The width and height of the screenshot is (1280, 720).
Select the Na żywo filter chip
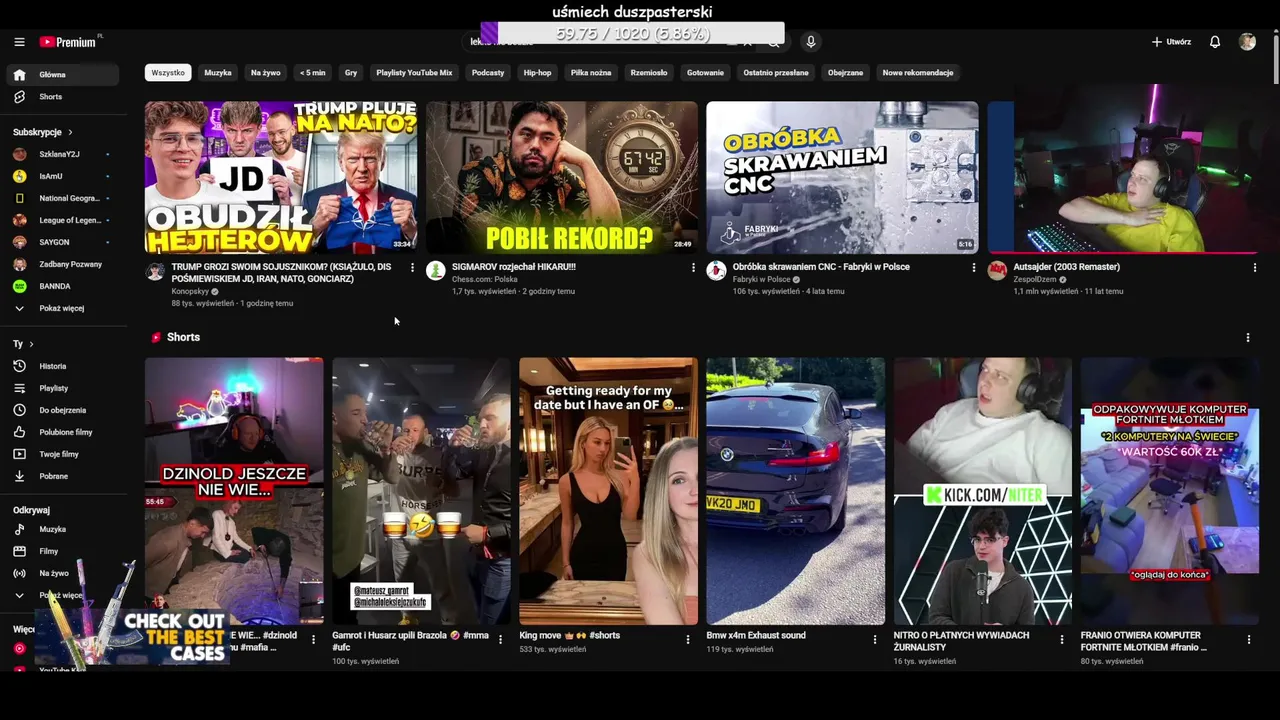(x=266, y=73)
